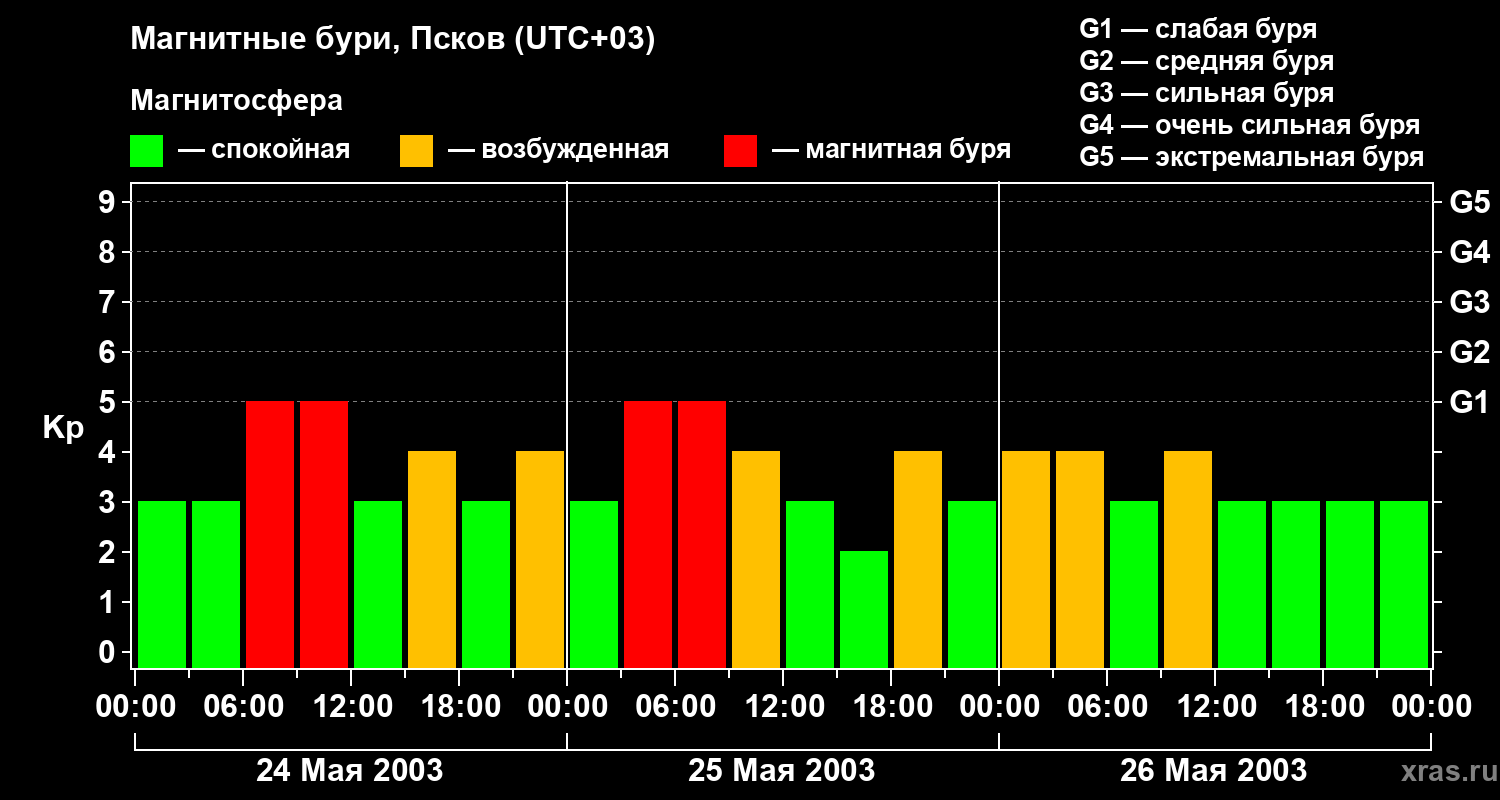
Task: Click the 'Магнитосфера' legend heading
Action: pyautogui.click(x=236, y=101)
